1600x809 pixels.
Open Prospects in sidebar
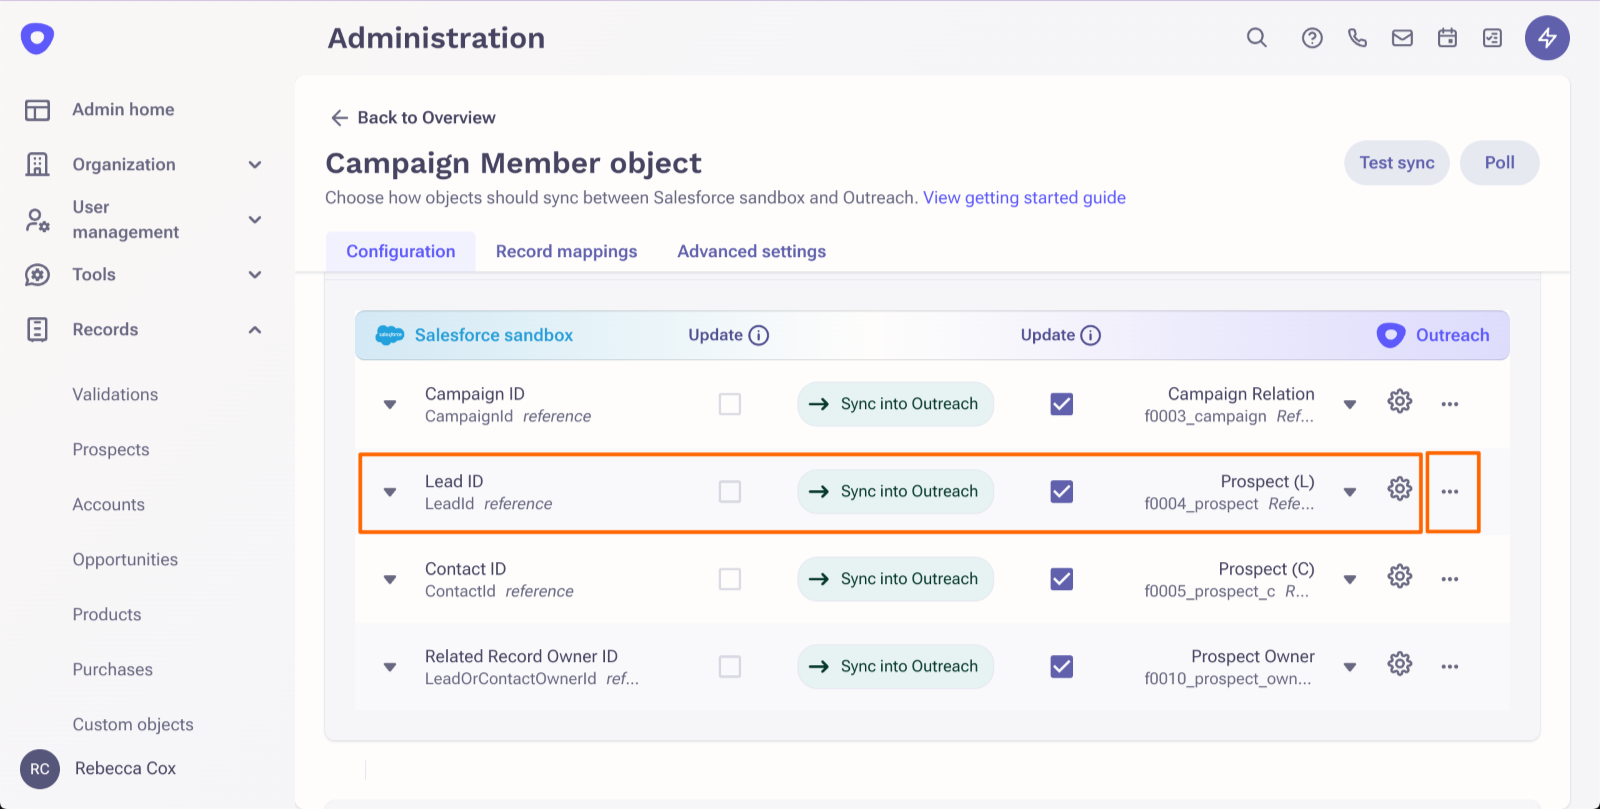(x=111, y=450)
